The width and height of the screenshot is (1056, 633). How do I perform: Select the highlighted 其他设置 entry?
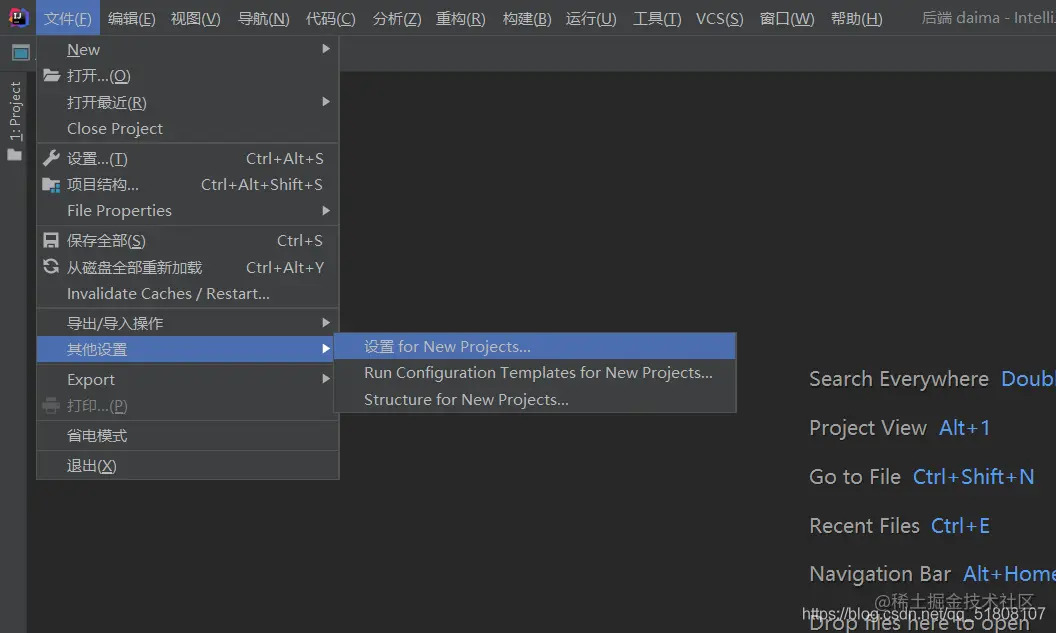tap(187, 349)
